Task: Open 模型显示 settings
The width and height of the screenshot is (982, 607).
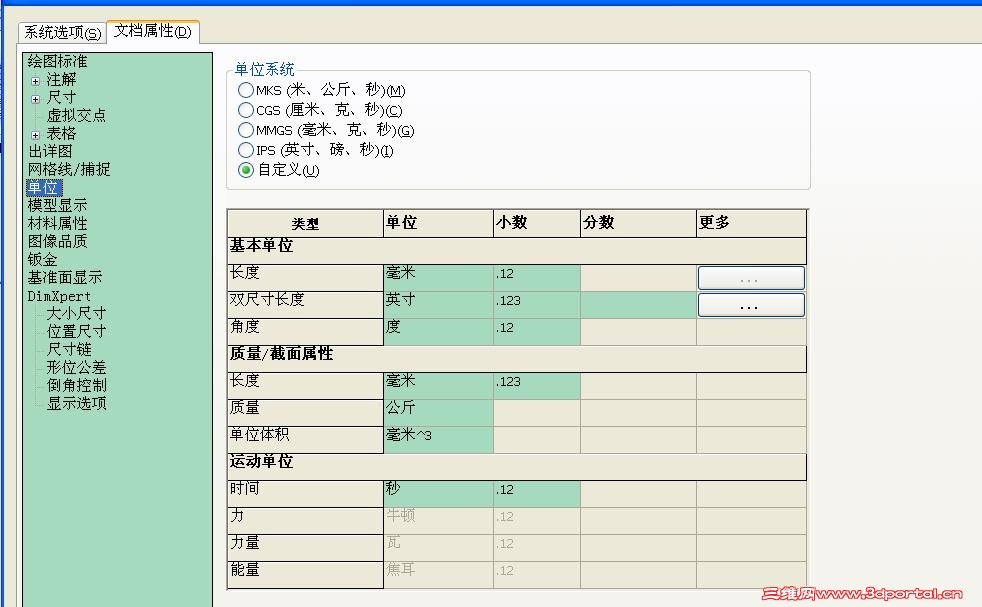Action: pos(57,205)
